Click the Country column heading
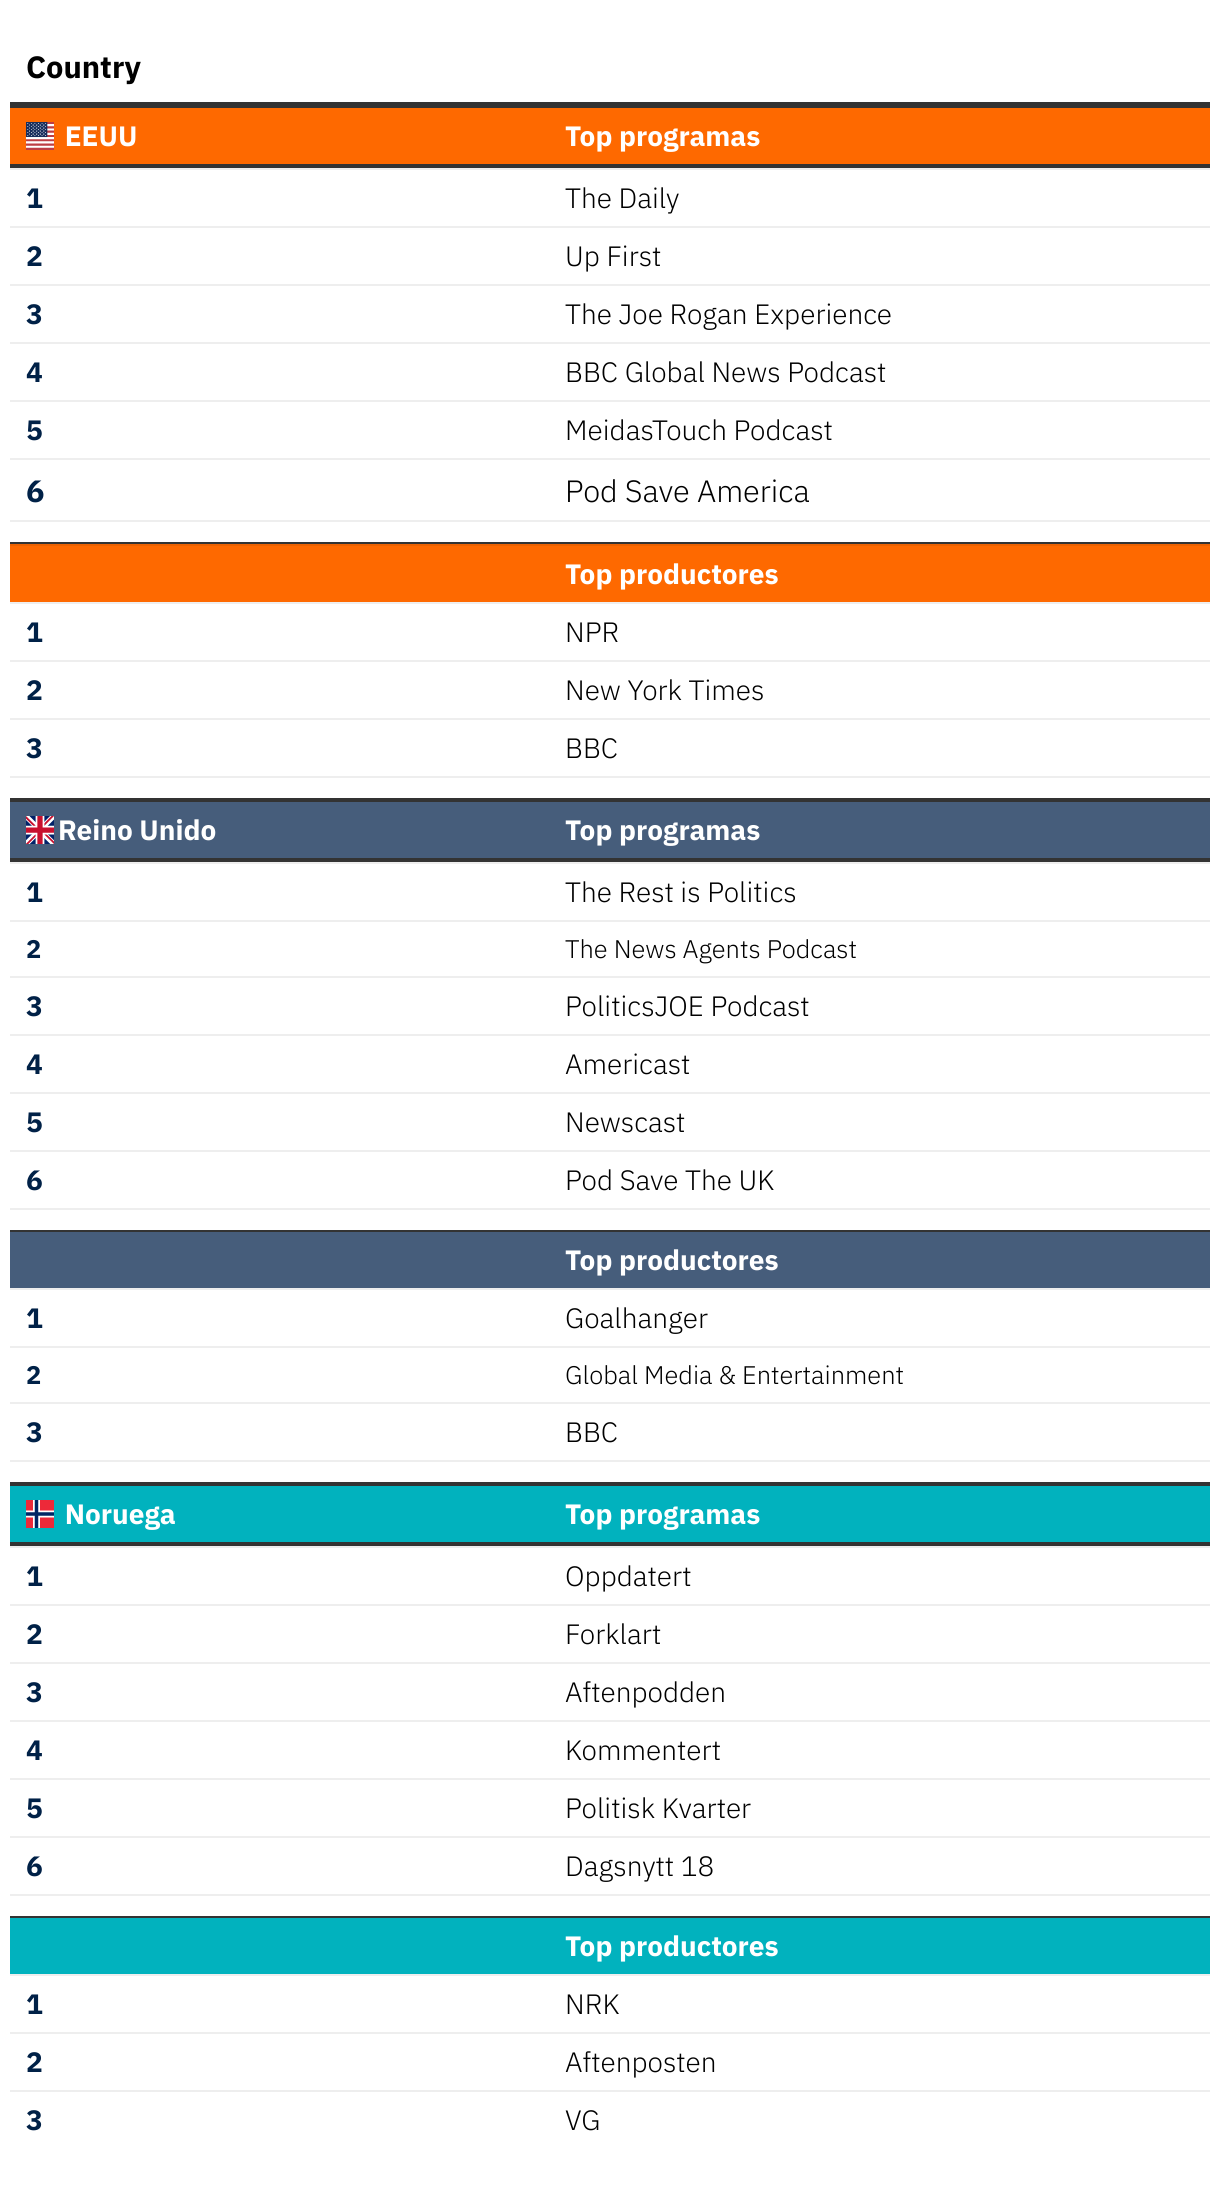The width and height of the screenshot is (1220, 2198). click(83, 68)
